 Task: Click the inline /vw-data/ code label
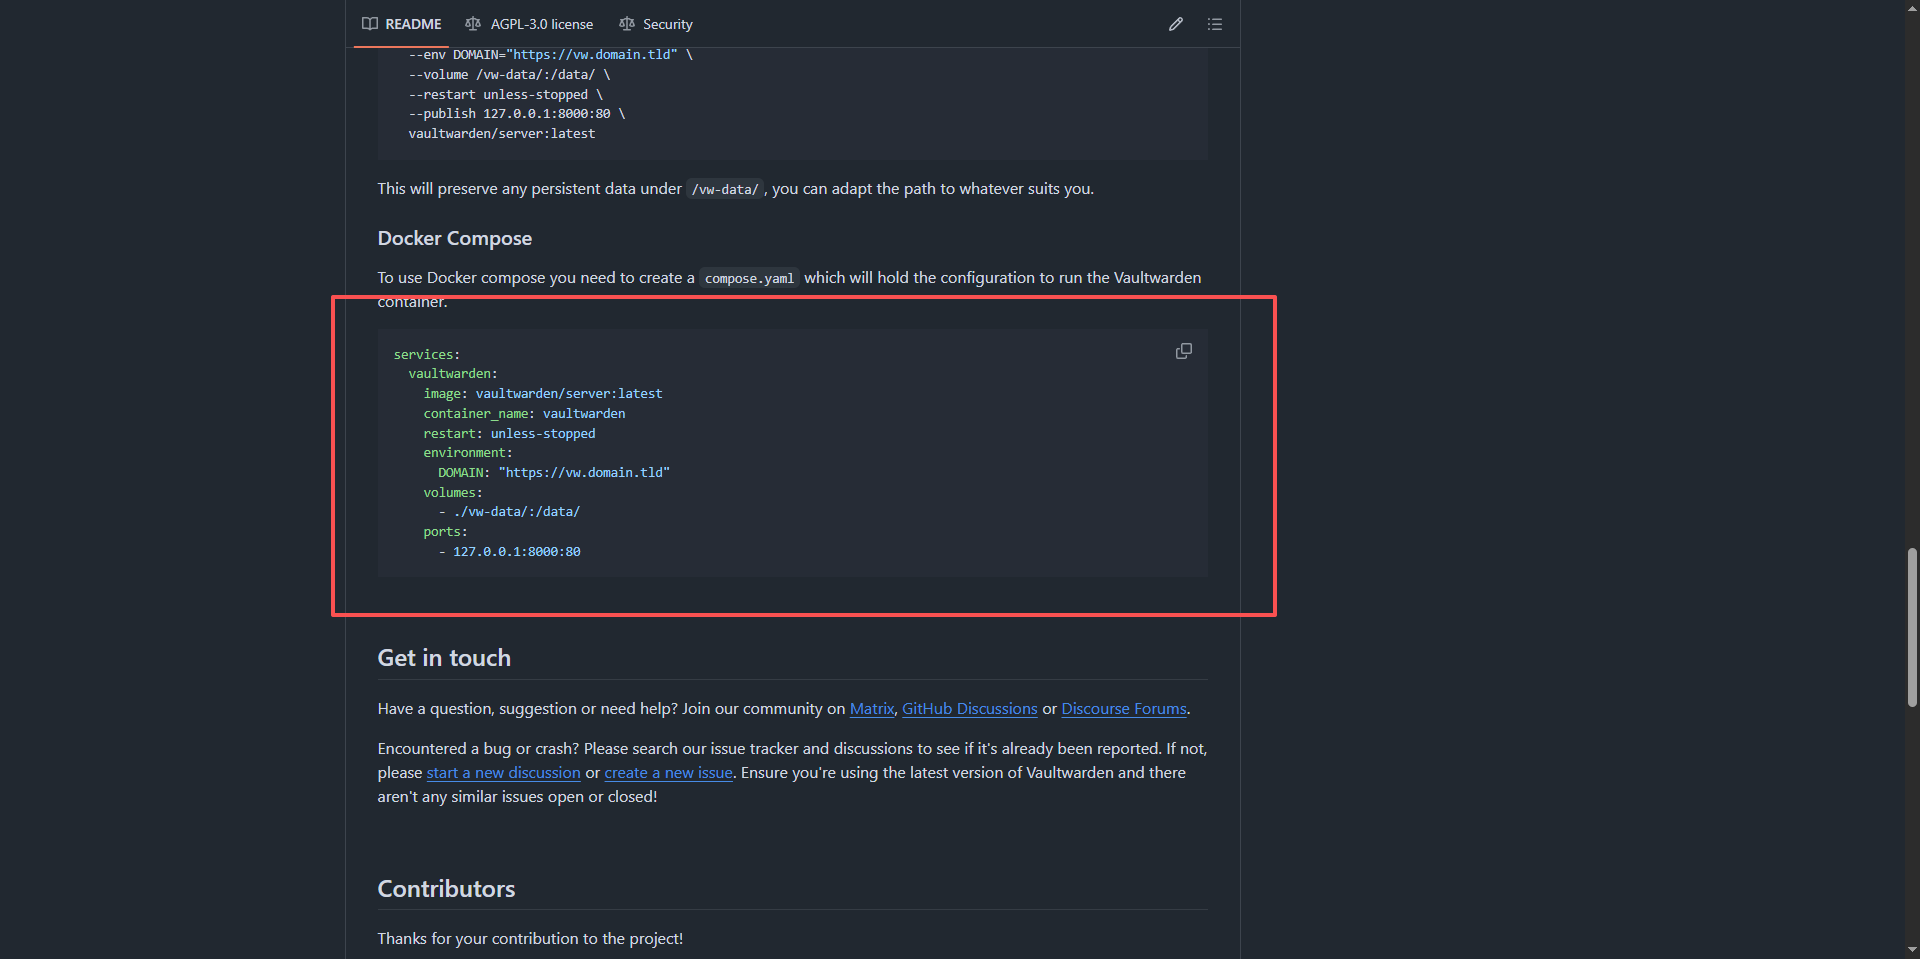tap(725, 189)
